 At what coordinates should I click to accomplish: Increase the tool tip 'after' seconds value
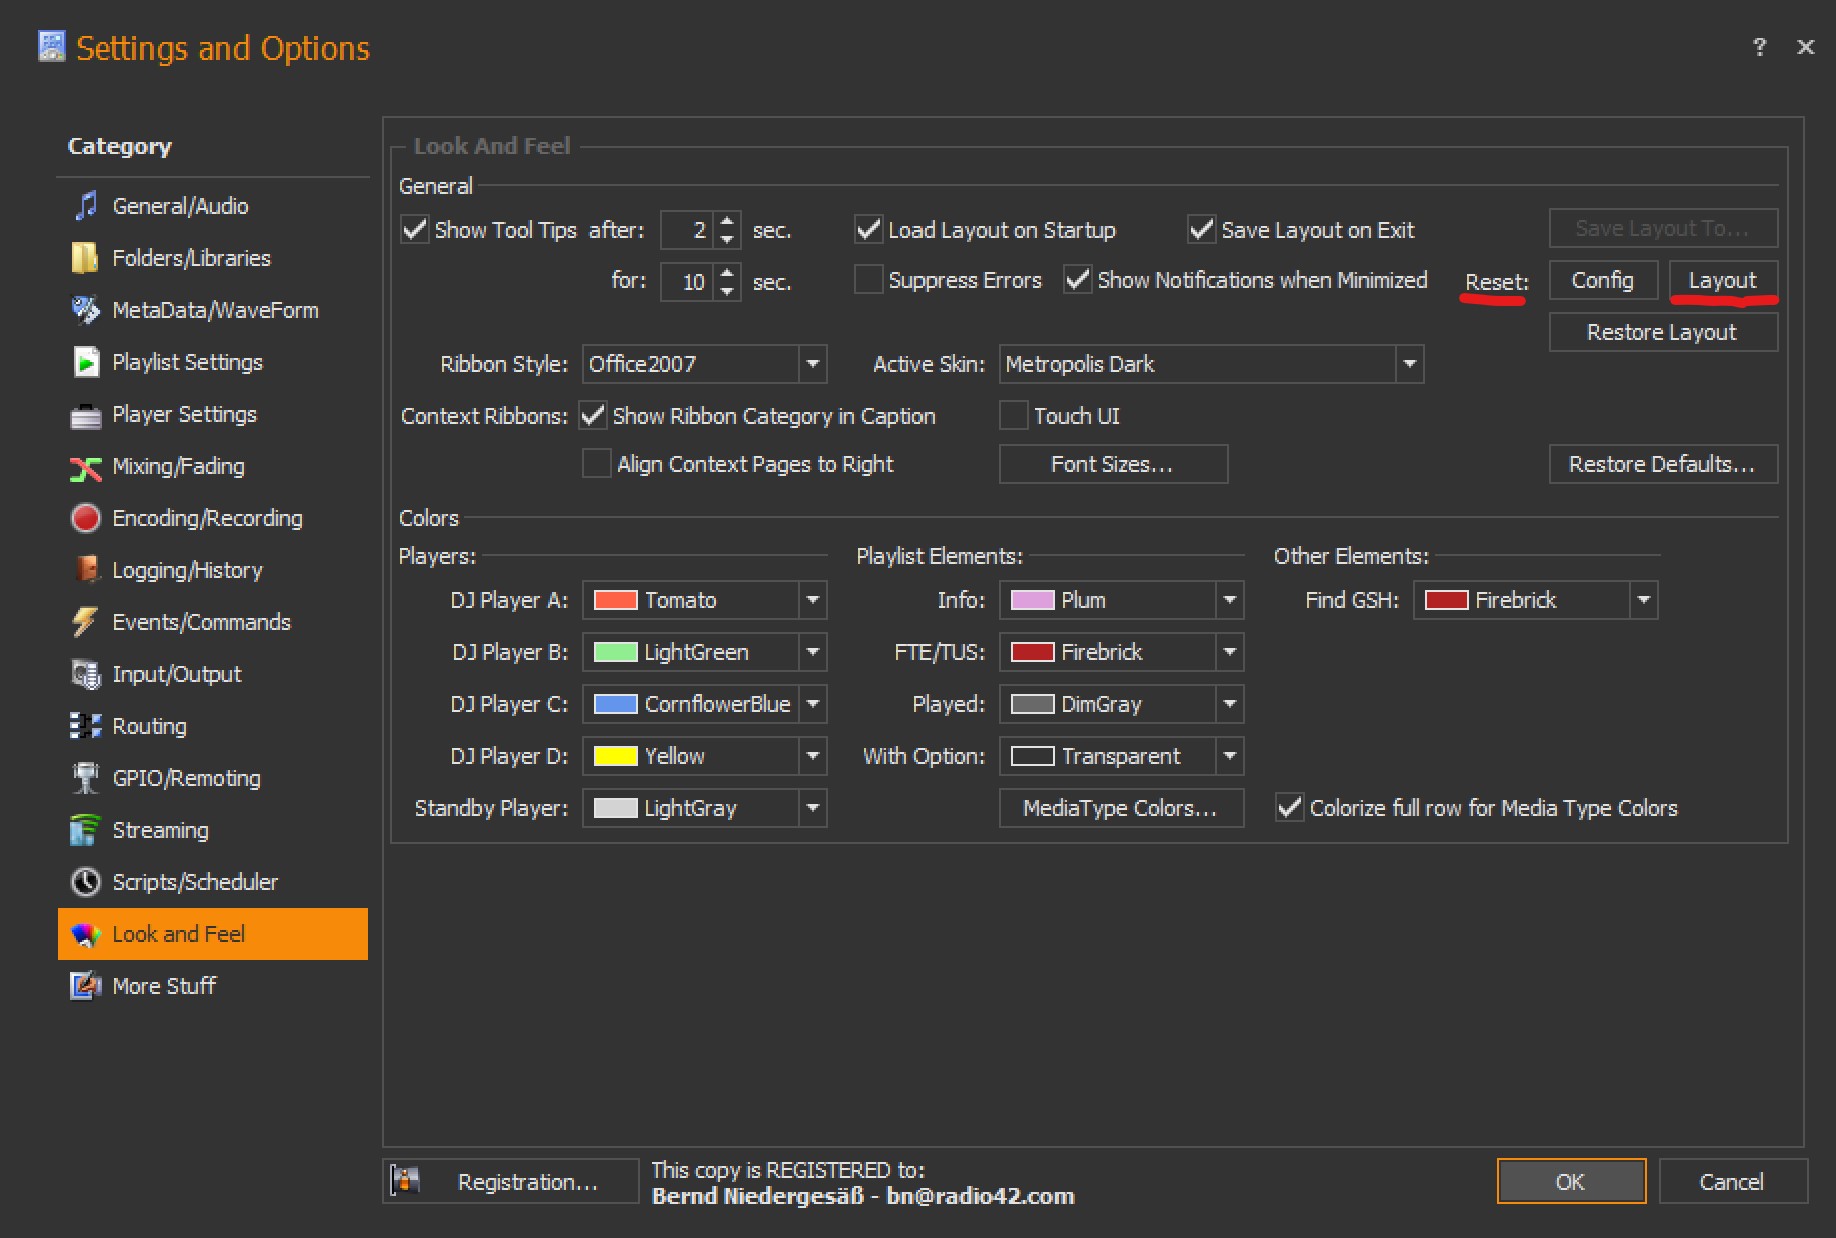tap(728, 221)
